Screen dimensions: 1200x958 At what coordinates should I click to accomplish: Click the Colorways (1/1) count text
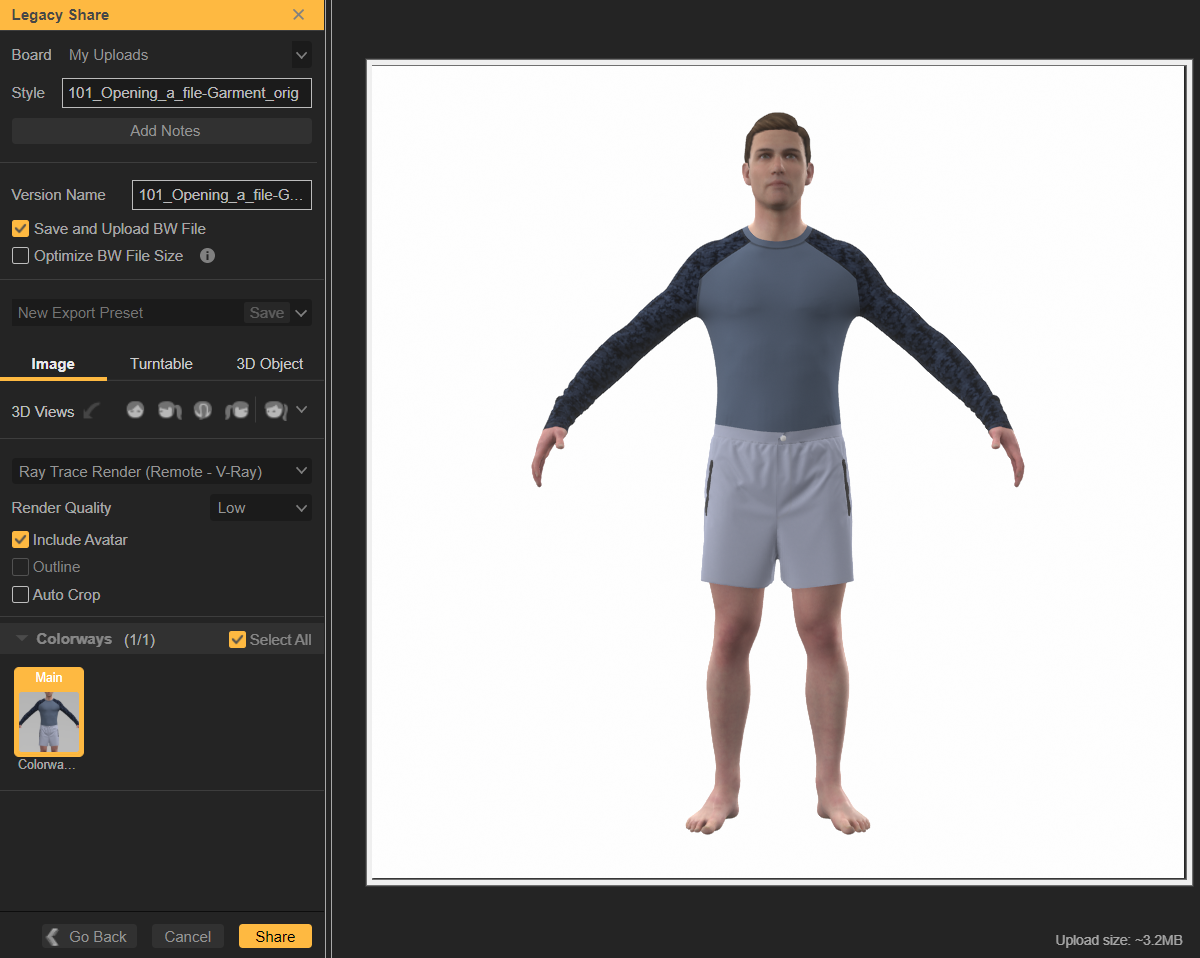[x=139, y=639]
